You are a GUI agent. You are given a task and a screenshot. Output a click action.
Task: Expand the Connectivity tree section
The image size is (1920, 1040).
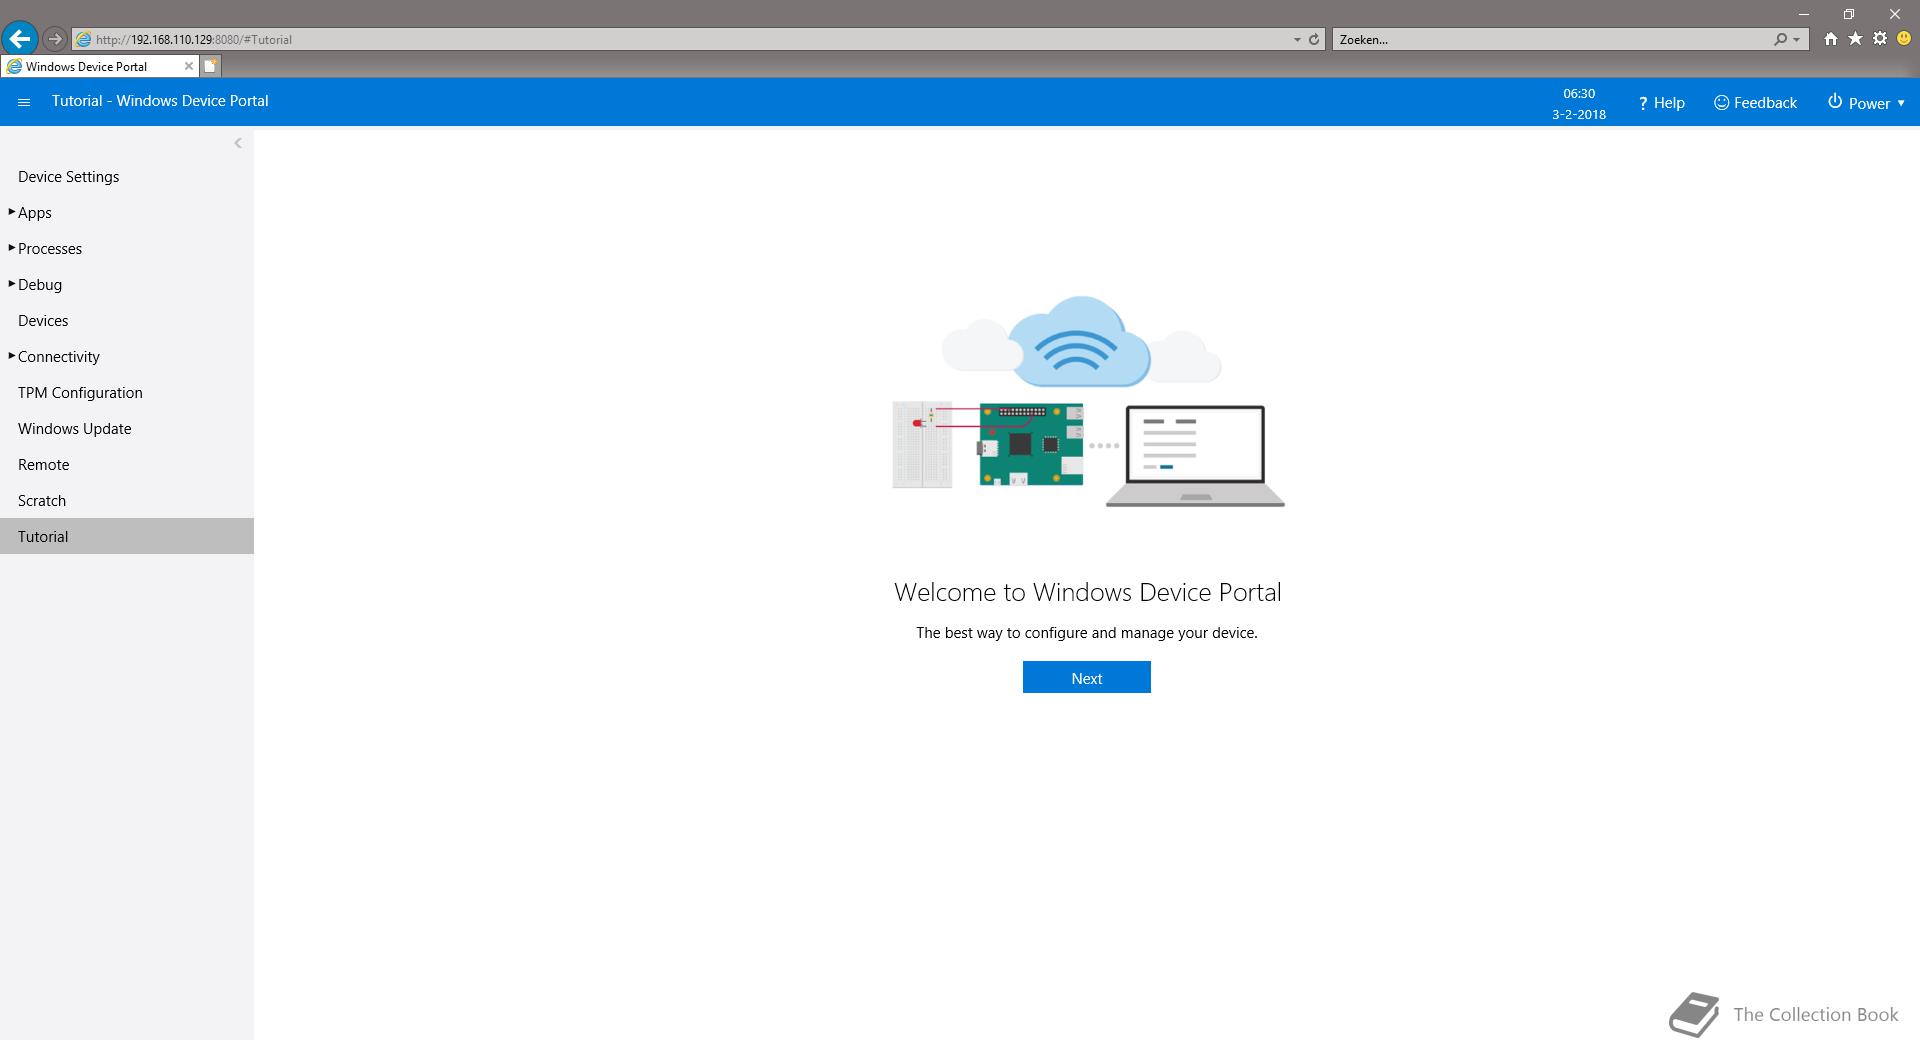(x=11, y=356)
